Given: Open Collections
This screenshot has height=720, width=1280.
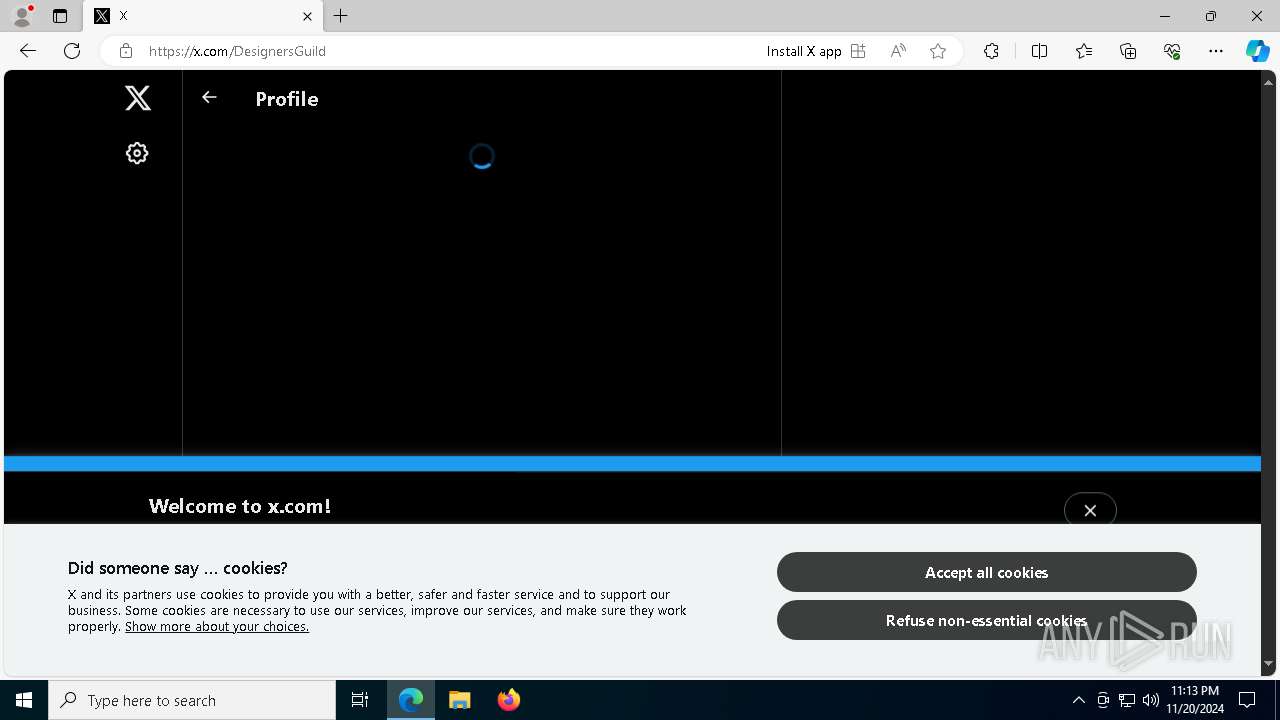Looking at the screenshot, I should coord(1128,51).
